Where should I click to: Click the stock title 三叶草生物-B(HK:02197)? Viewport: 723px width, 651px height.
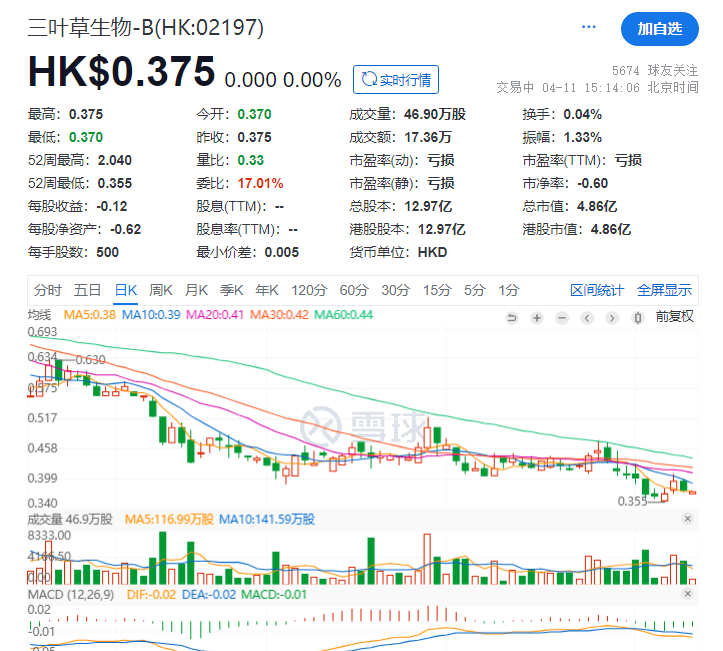click(146, 27)
